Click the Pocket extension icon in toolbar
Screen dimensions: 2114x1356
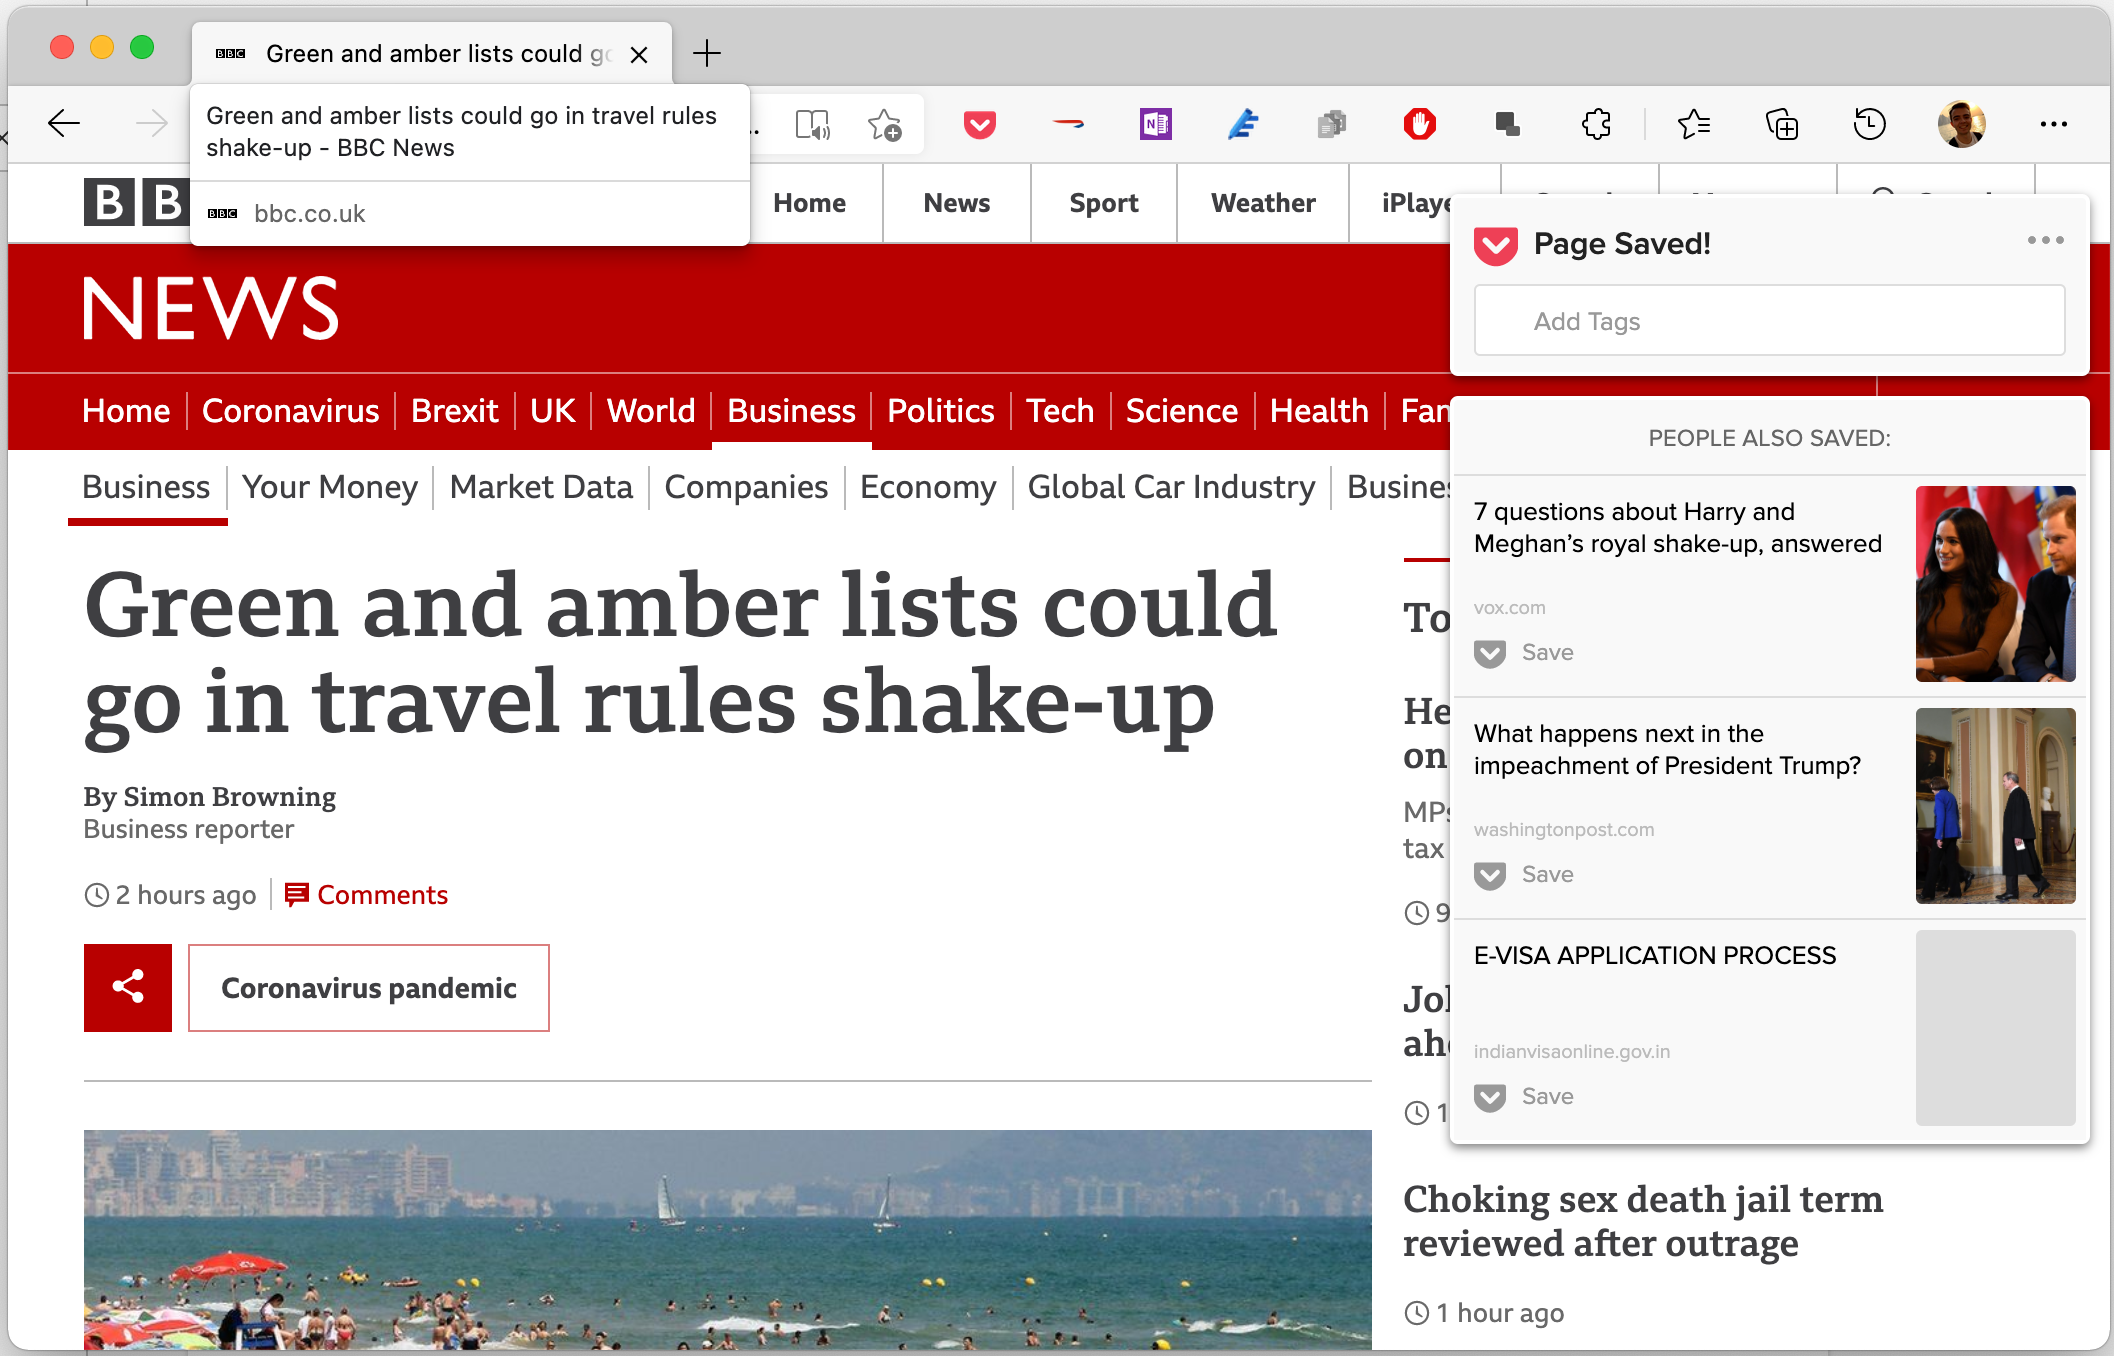[979, 125]
